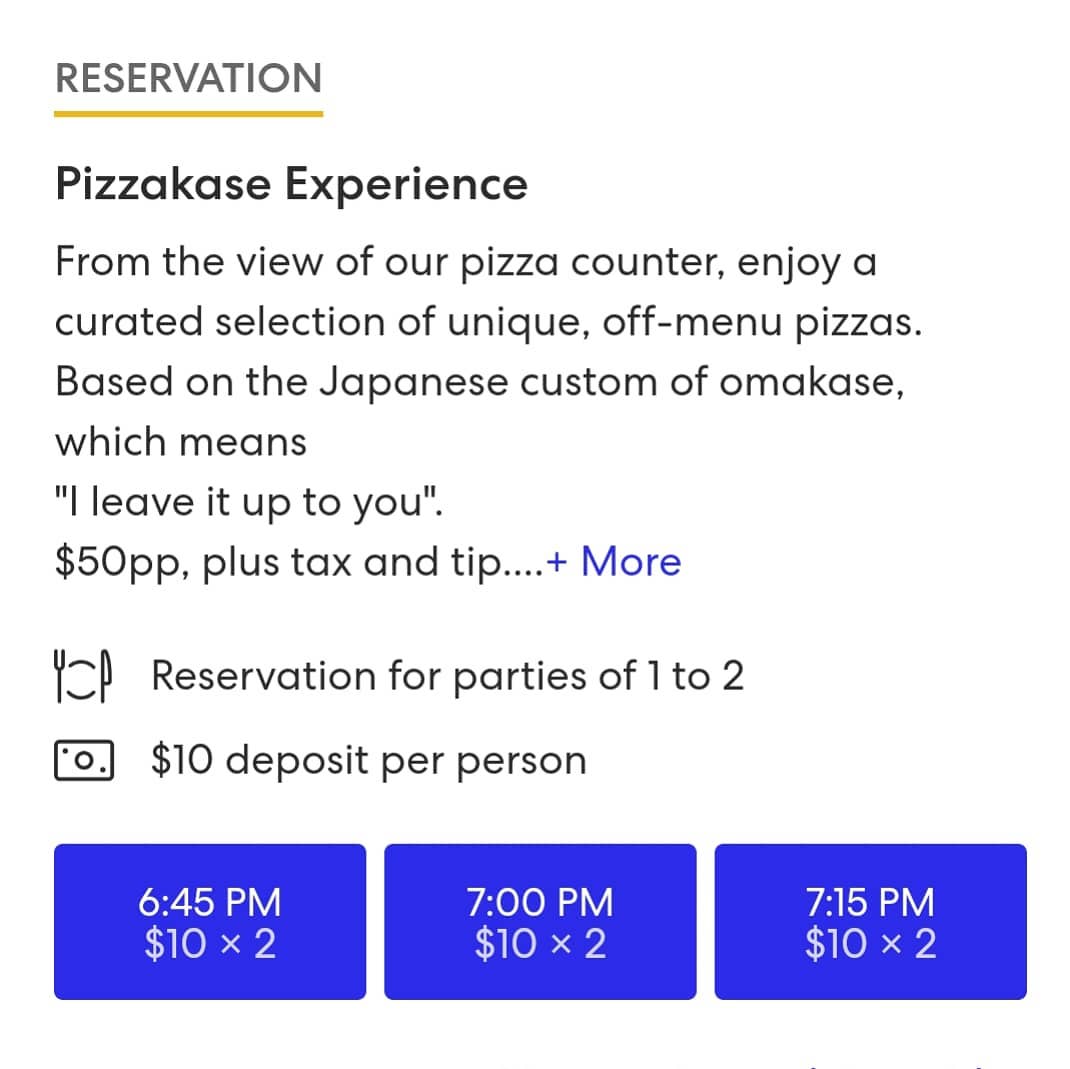Click "Reservation for parties of 1 to 2" text
The height and width of the screenshot is (1069, 1070).
[447, 677]
